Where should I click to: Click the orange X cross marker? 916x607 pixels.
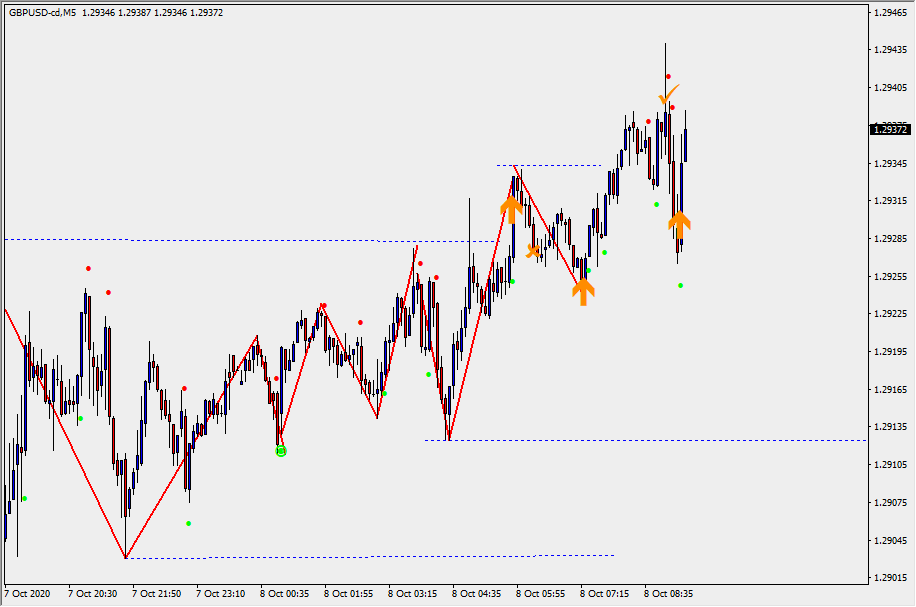tap(534, 250)
